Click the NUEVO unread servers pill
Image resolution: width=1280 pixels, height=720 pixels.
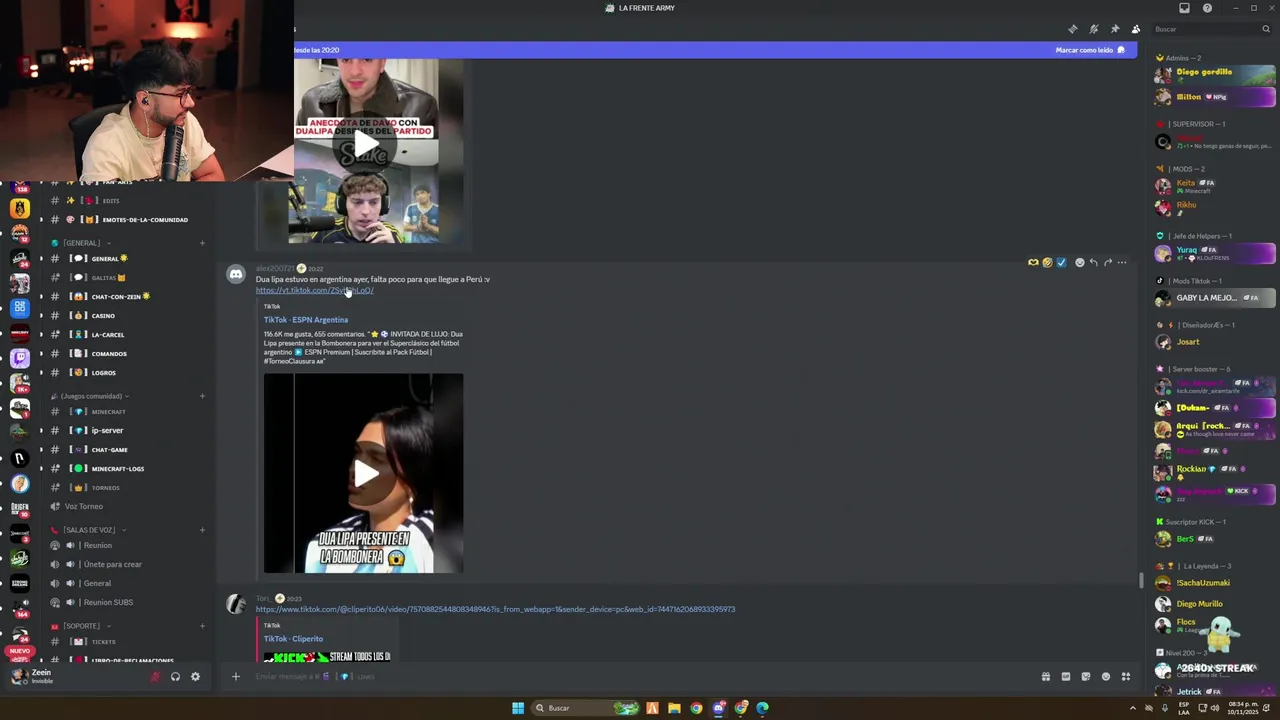[19, 650]
